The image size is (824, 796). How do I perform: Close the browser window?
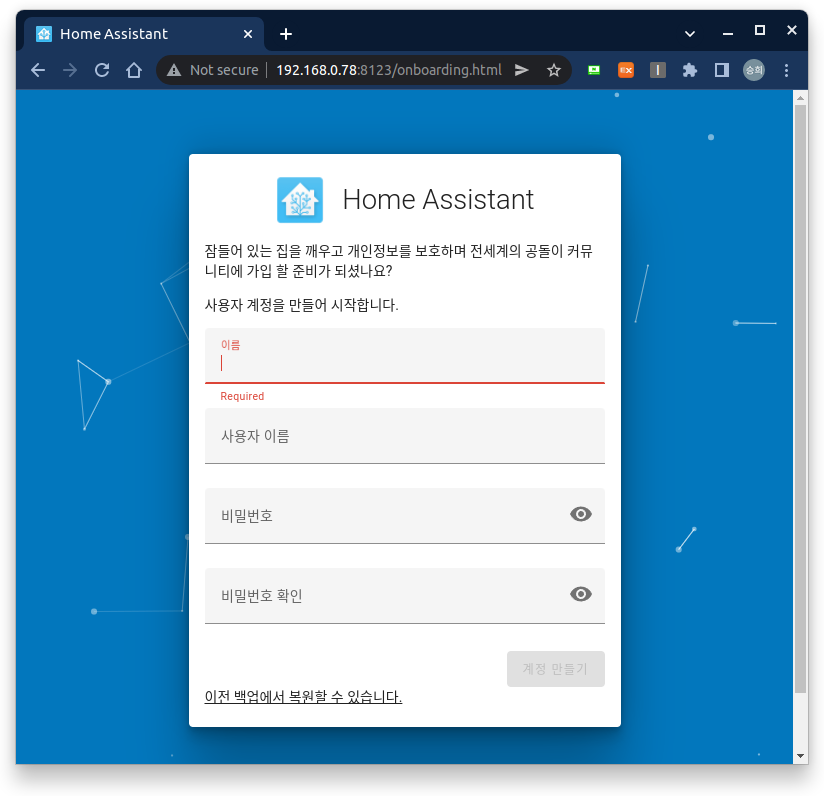tap(792, 30)
